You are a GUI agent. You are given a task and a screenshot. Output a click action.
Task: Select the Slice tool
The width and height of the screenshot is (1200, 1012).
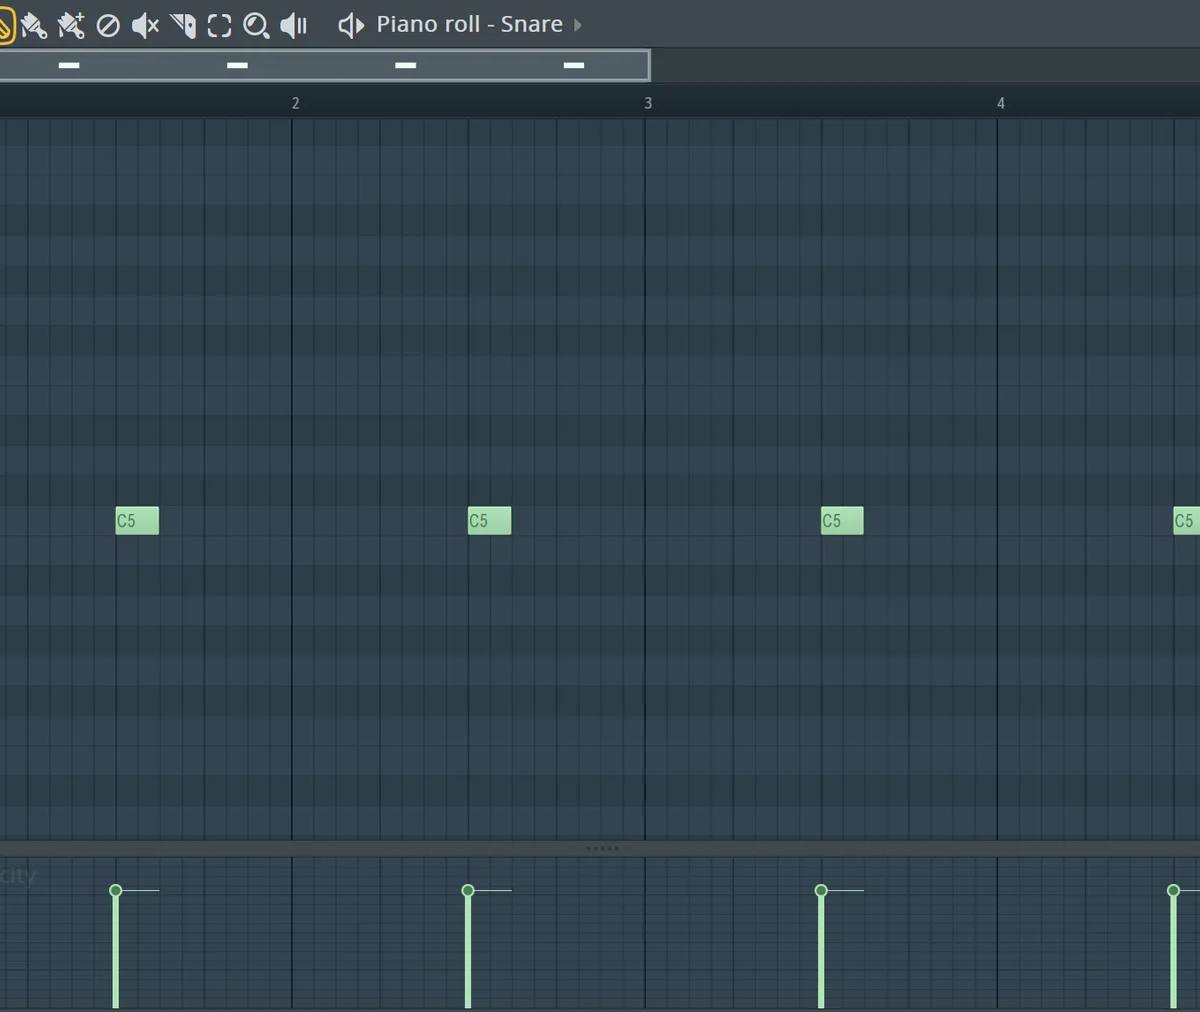(183, 25)
